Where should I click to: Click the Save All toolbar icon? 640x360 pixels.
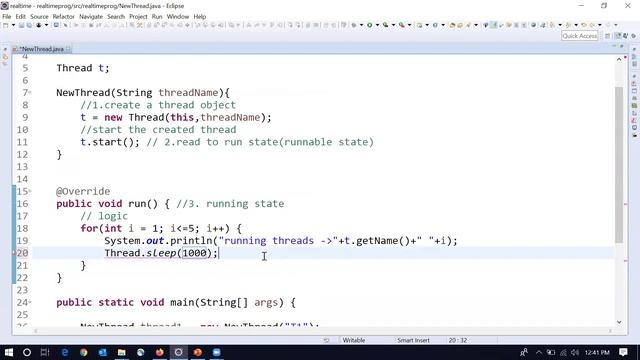29,25
